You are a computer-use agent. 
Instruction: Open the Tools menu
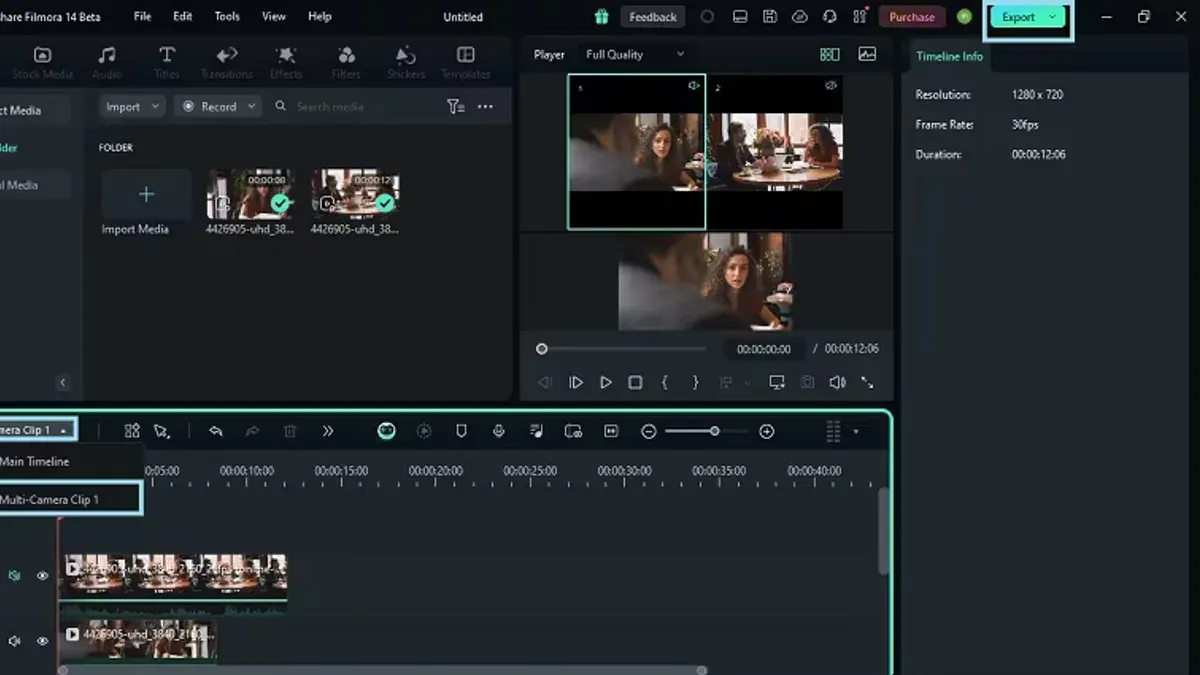[227, 17]
